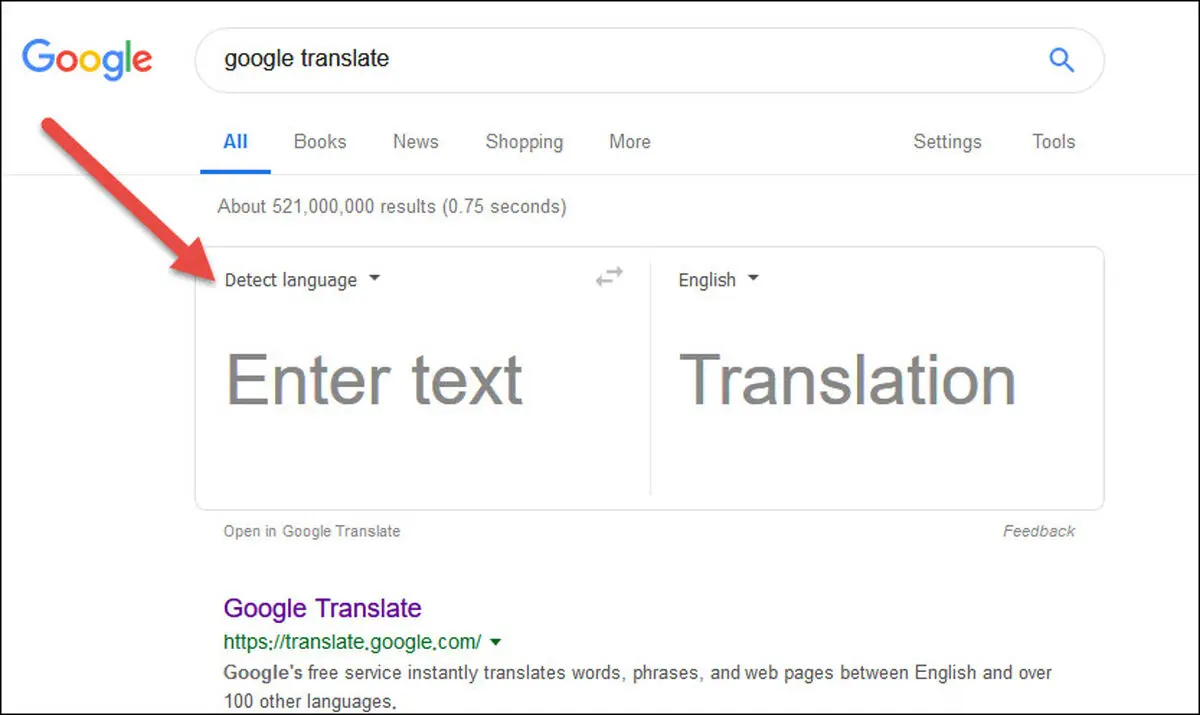Switch to the News tab
Image resolution: width=1200 pixels, height=715 pixels.
415,142
